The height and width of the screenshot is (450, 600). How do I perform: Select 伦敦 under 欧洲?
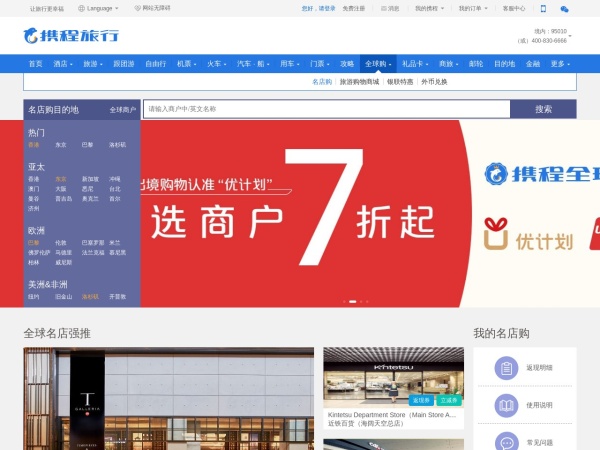point(61,243)
